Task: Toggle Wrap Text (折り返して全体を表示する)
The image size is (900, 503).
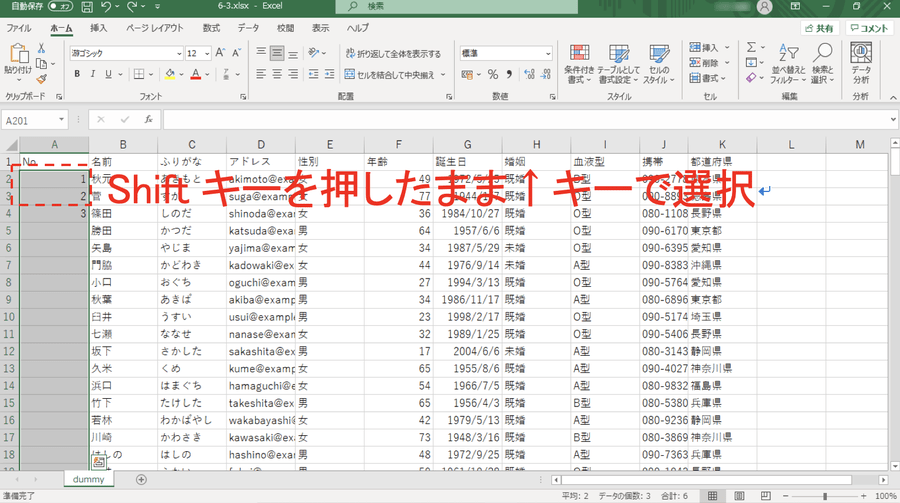Action: (x=392, y=53)
